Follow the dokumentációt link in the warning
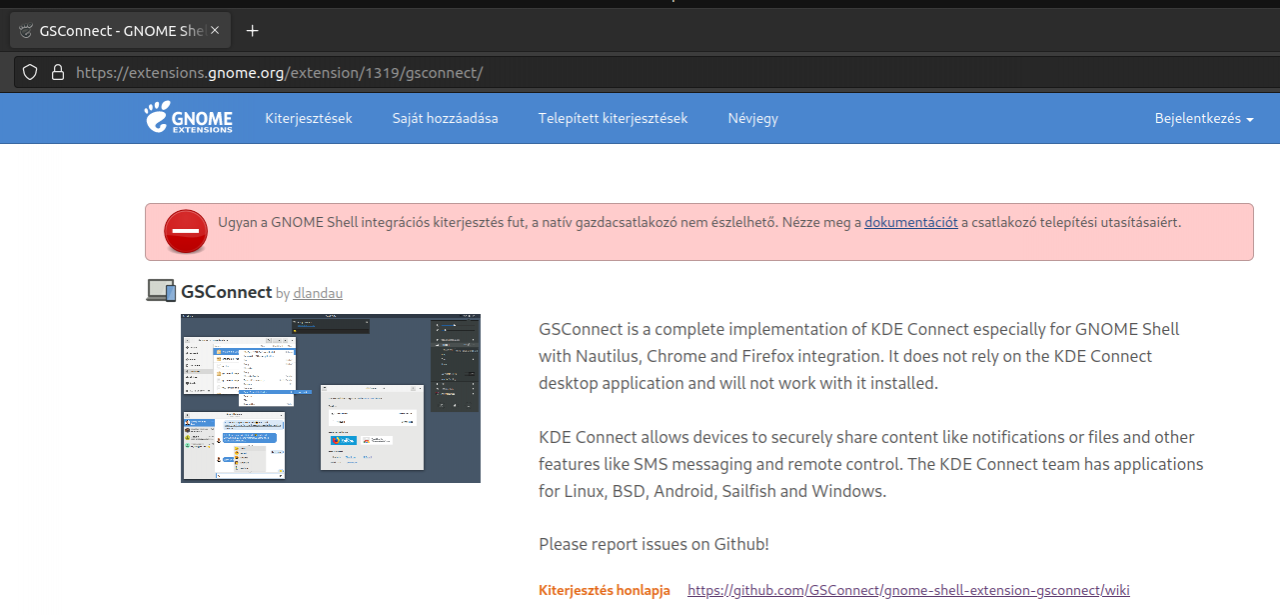The height and width of the screenshot is (615, 1280). tap(911, 222)
